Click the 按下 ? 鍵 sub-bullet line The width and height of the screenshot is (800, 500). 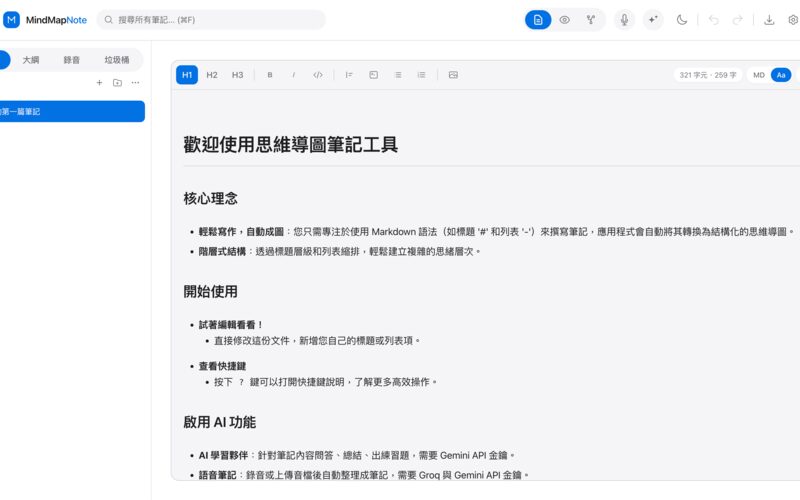tap(326, 382)
